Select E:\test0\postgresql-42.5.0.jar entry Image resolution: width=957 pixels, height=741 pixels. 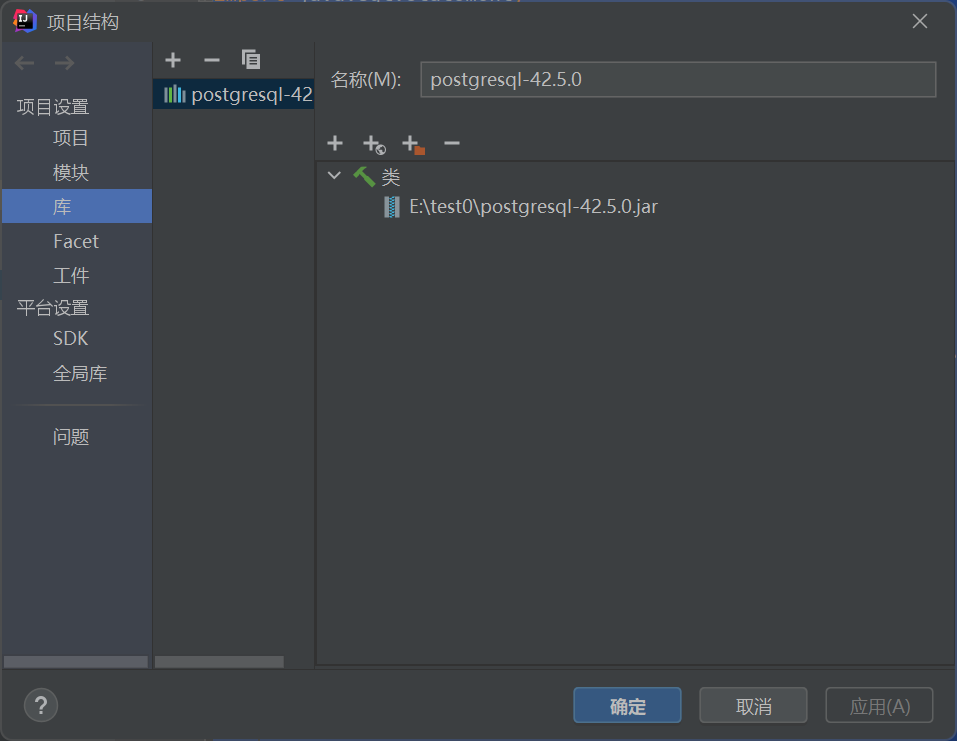(533, 207)
